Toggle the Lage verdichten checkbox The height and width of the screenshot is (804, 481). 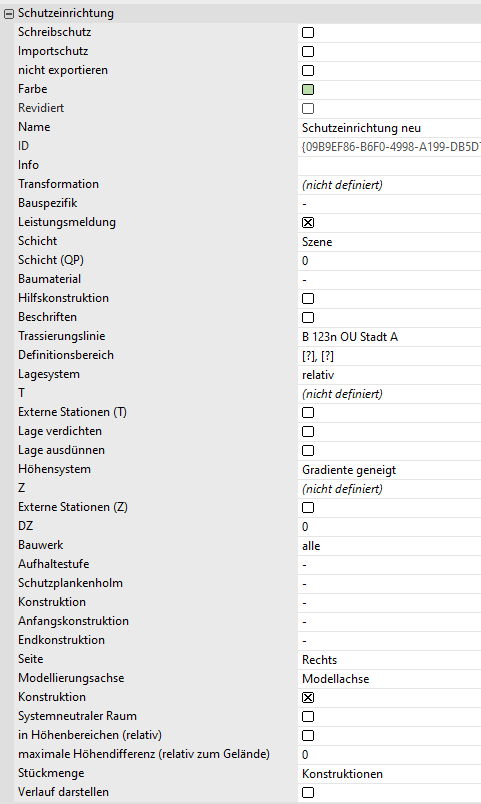pos(308,431)
